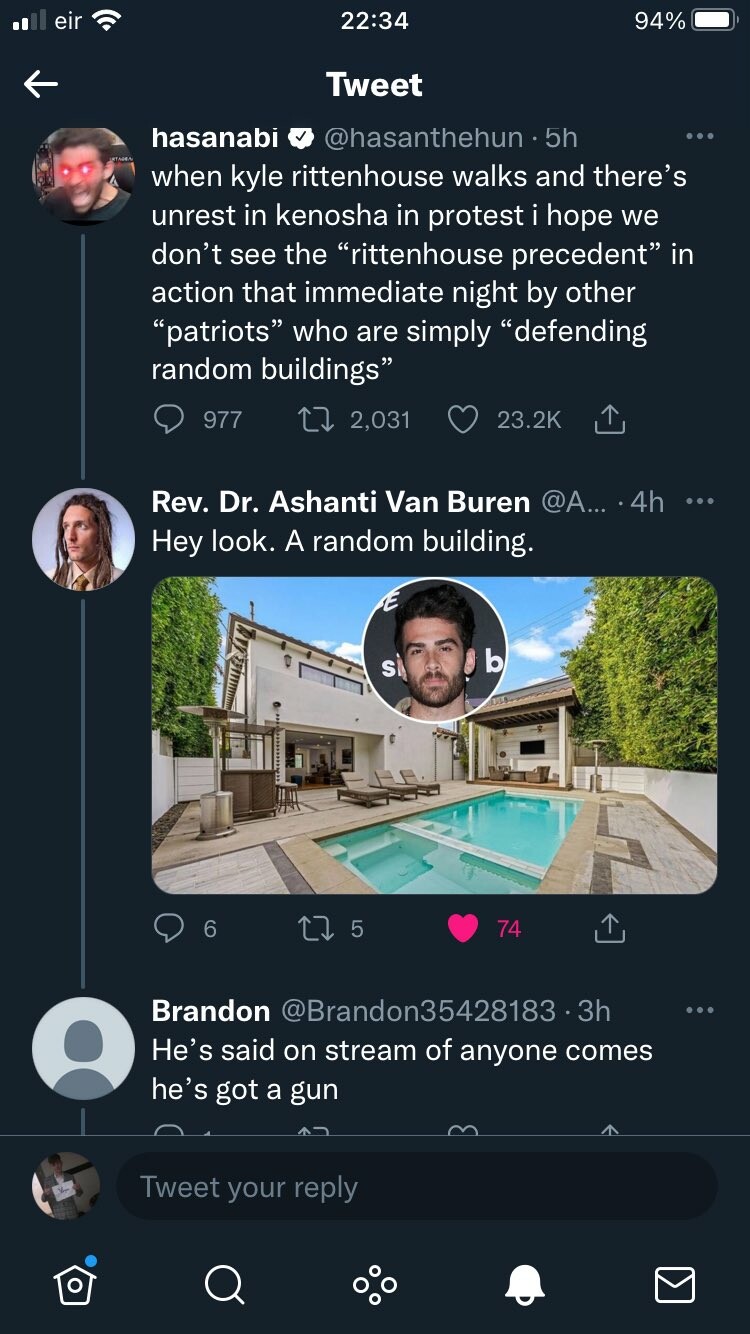Share hasanabi's tweet
Image resolution: width=750 pixels, height=1334 pixels.
pyautogui.click(x=609, y=421)
